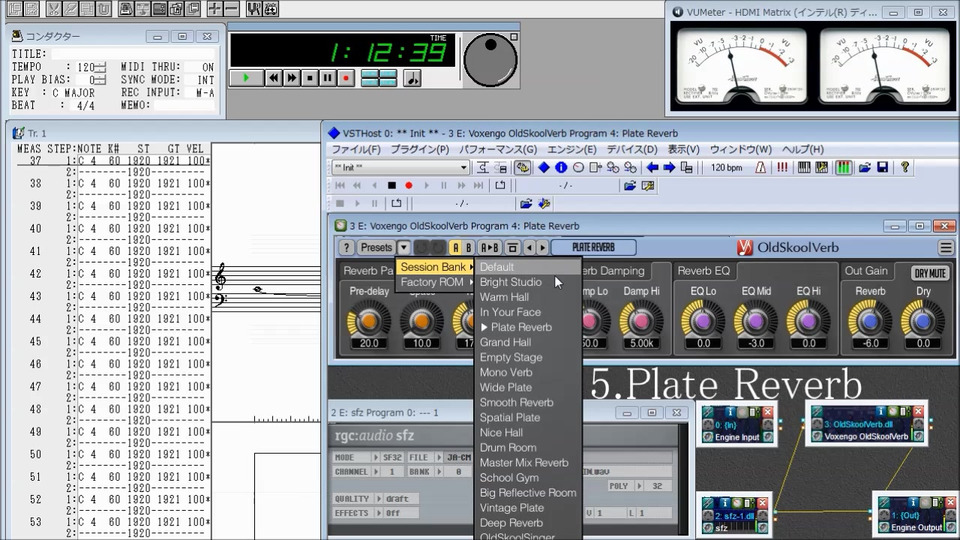Expand the Session Bank submenu
The width and height of the screenshot is (960, 540).
tap(435, 267)
